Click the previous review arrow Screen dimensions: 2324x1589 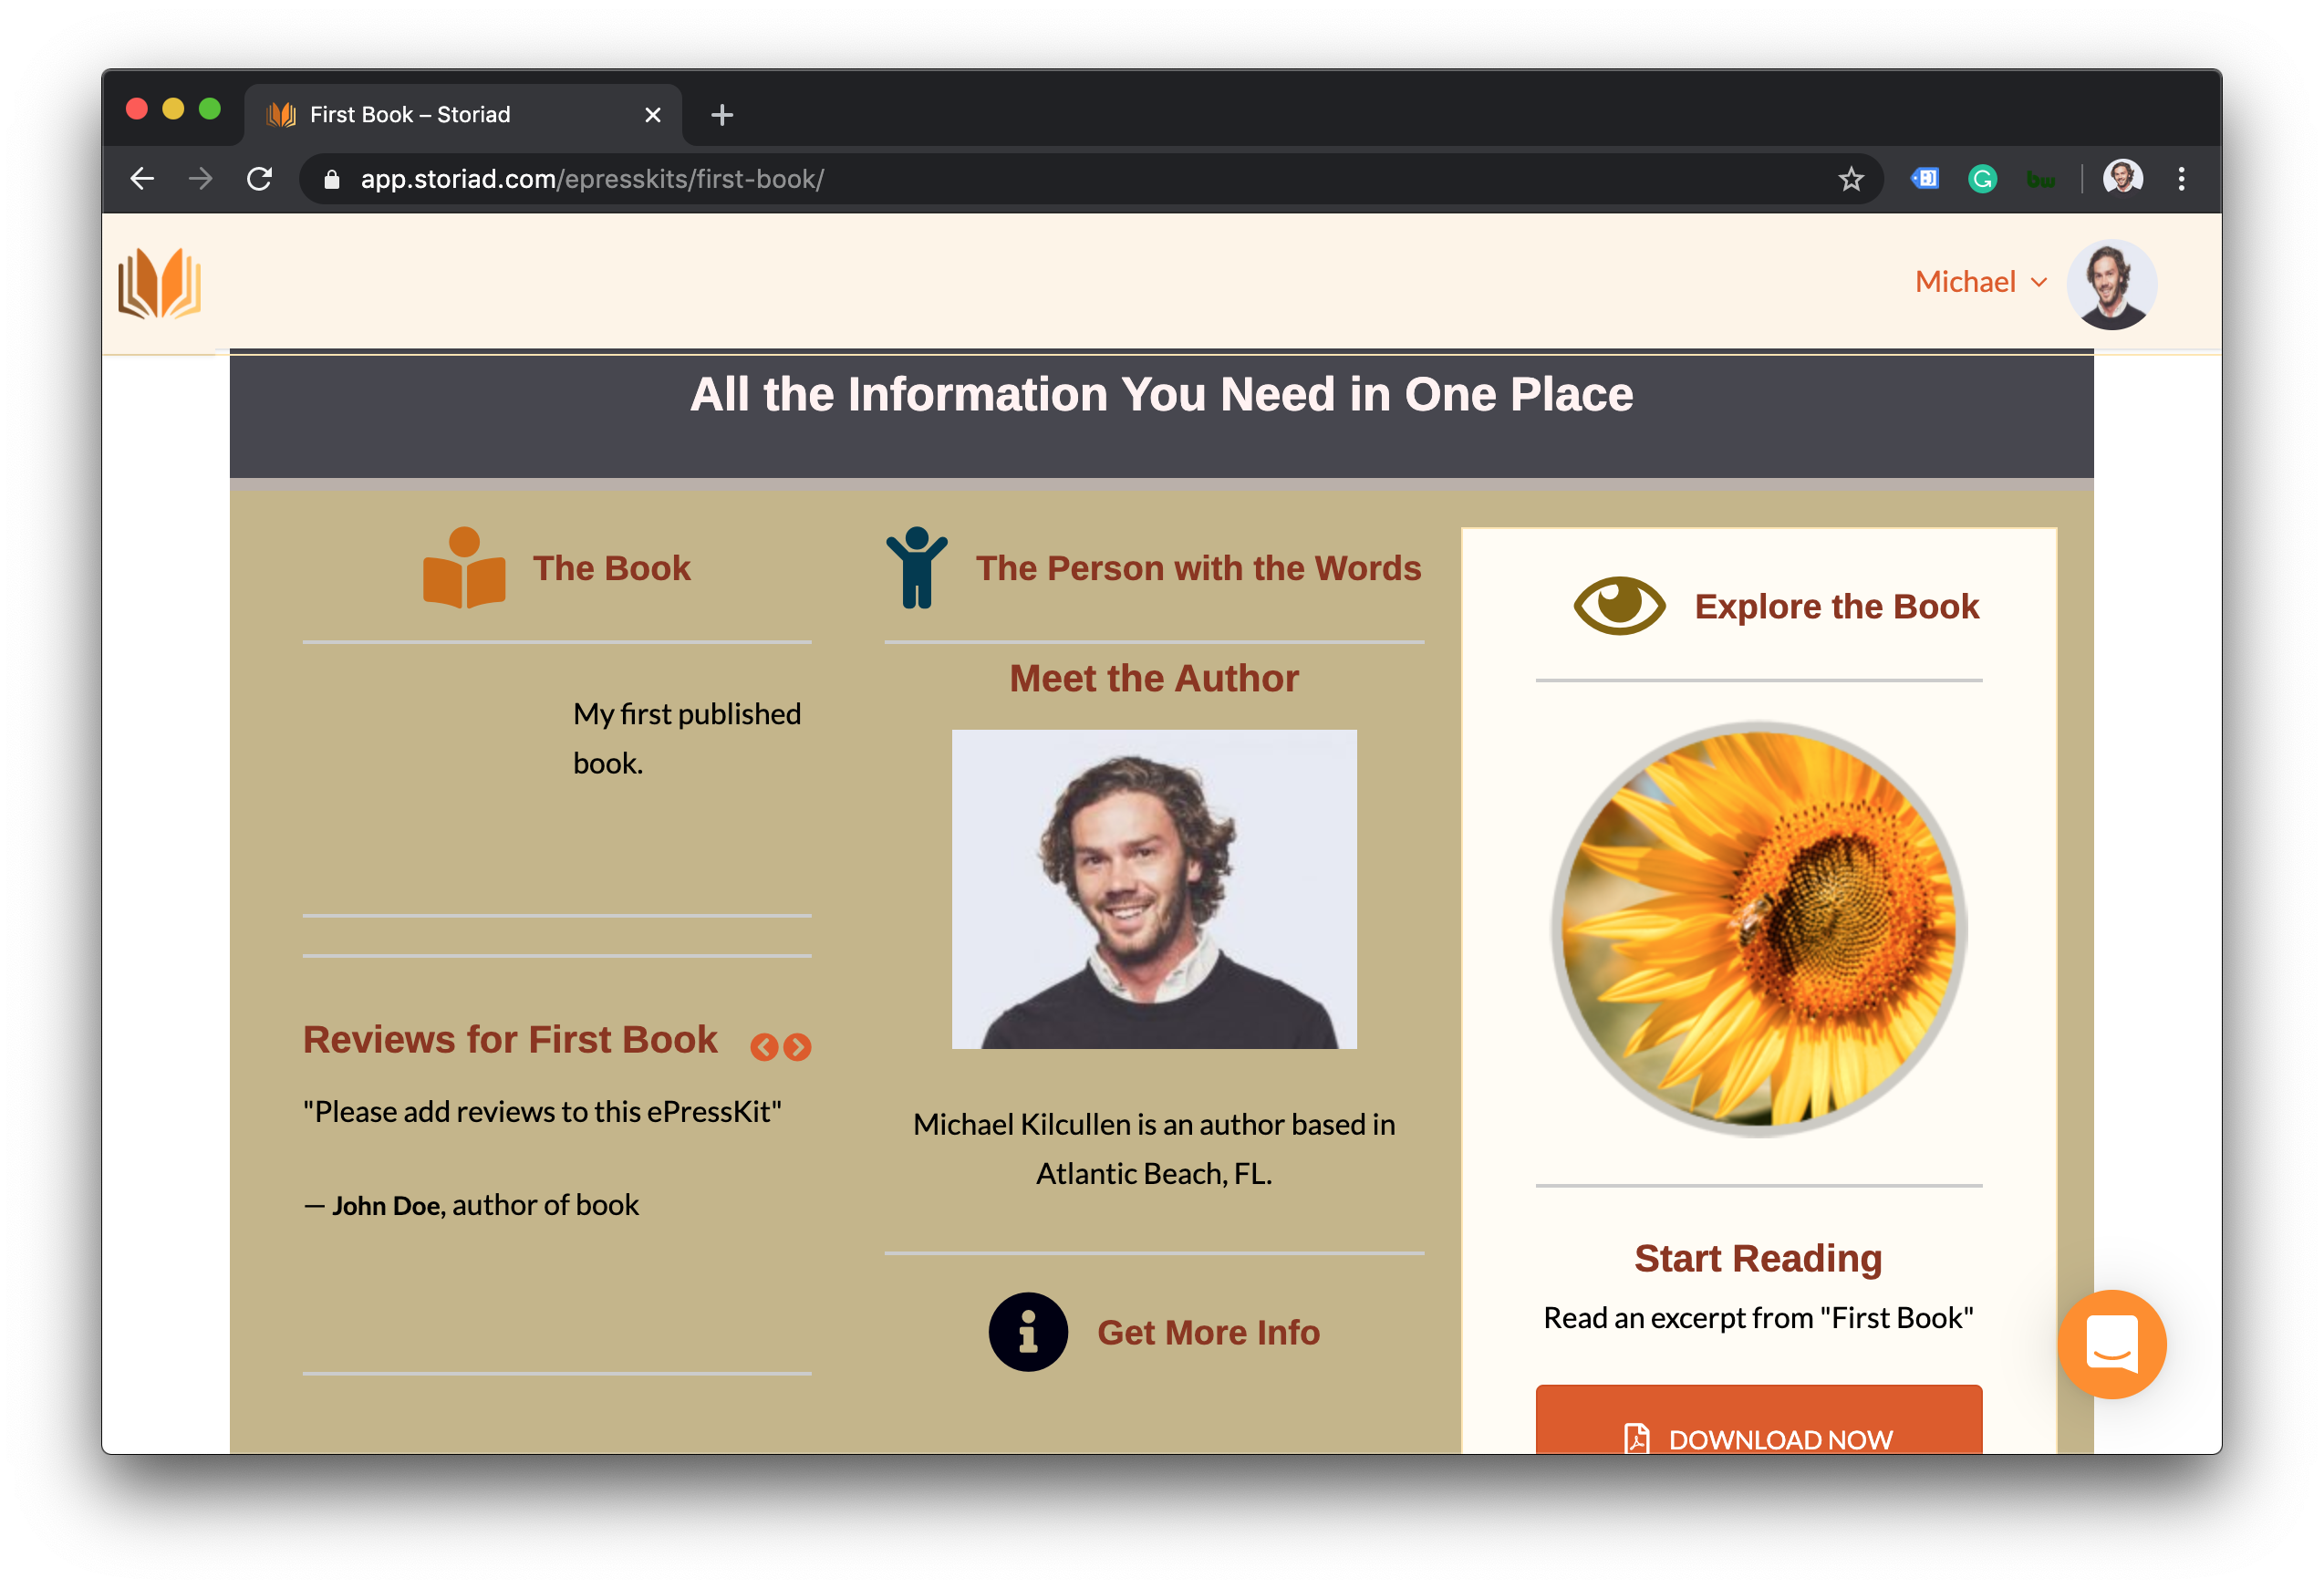[764, 1047]
